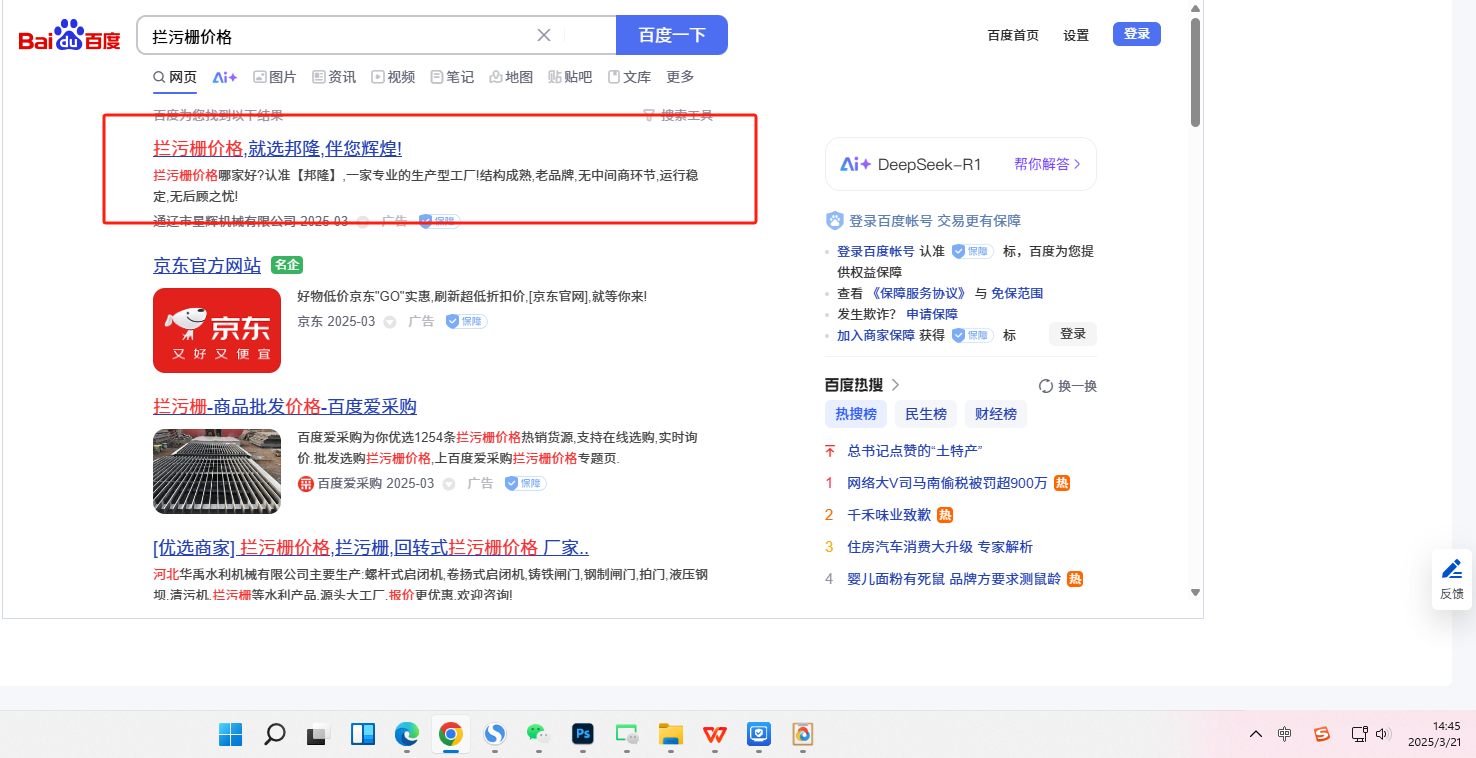Image resolution: width=1476 pixels, height=758 pixels.
Task: Open the 搜索工具 filter options
Action: [x=678, y=115]
